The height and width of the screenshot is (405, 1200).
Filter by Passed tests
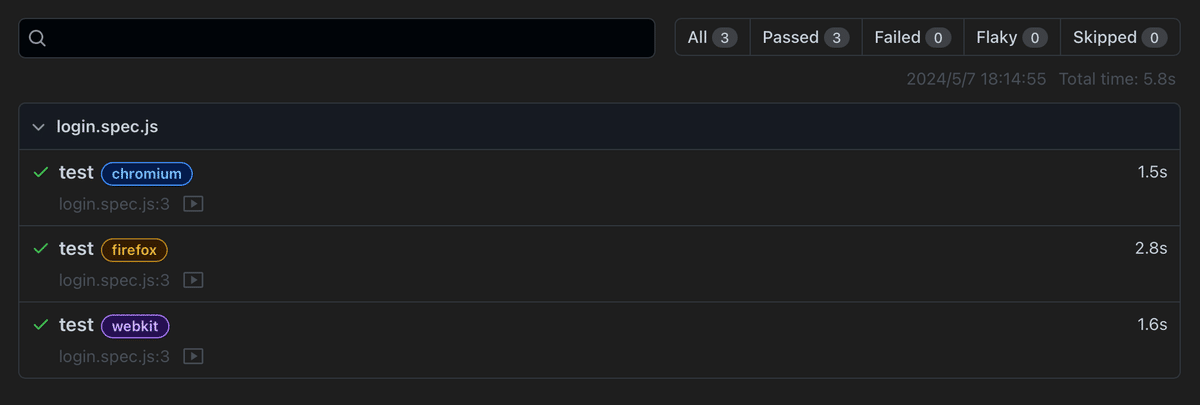805,37
